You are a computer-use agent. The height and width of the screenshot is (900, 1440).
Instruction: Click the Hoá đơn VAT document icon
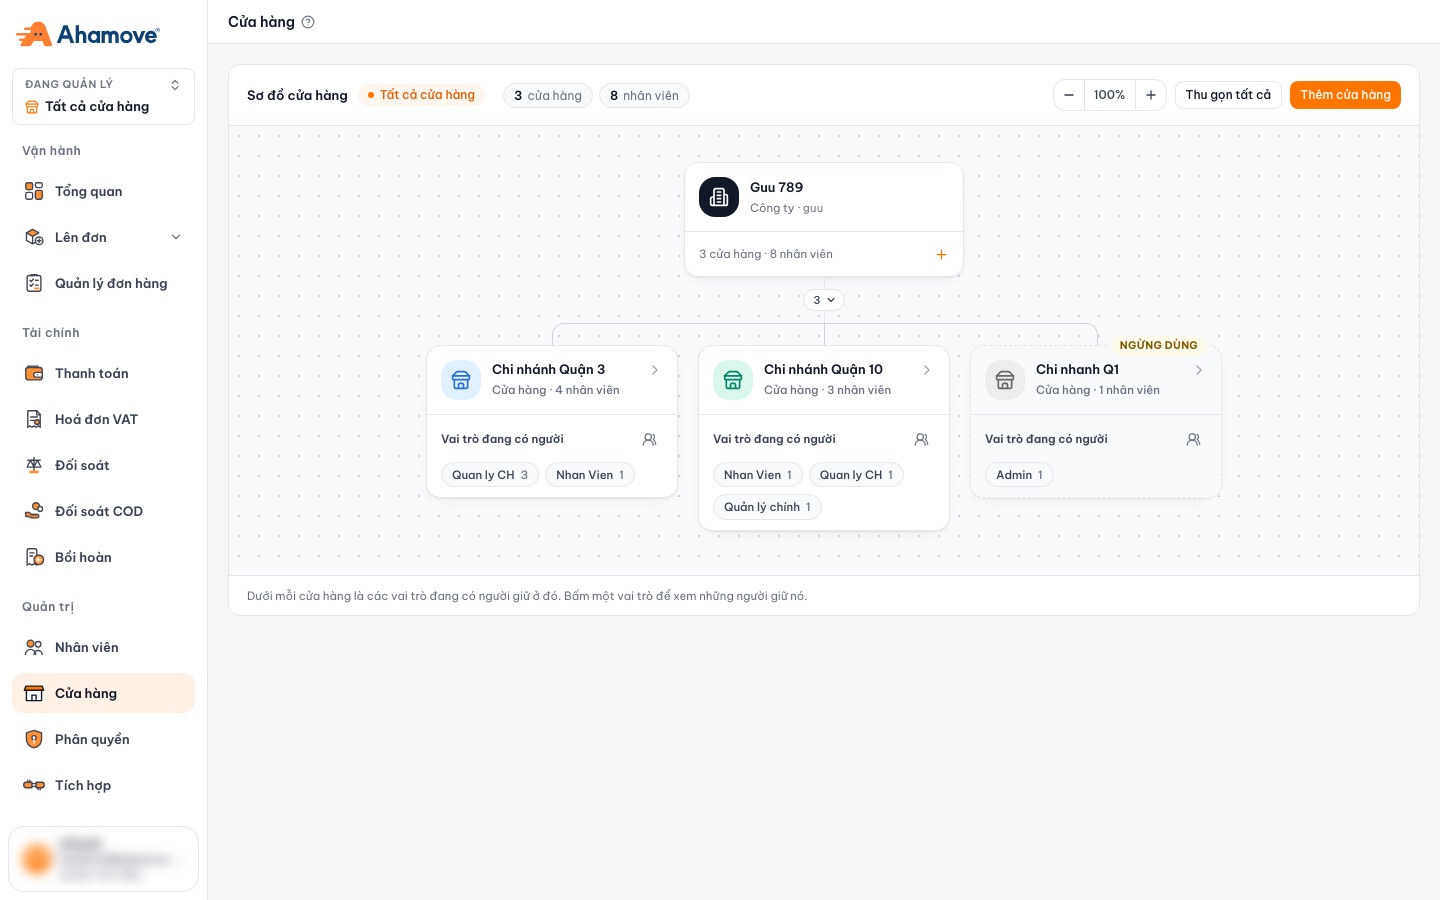tap(34, 419)
